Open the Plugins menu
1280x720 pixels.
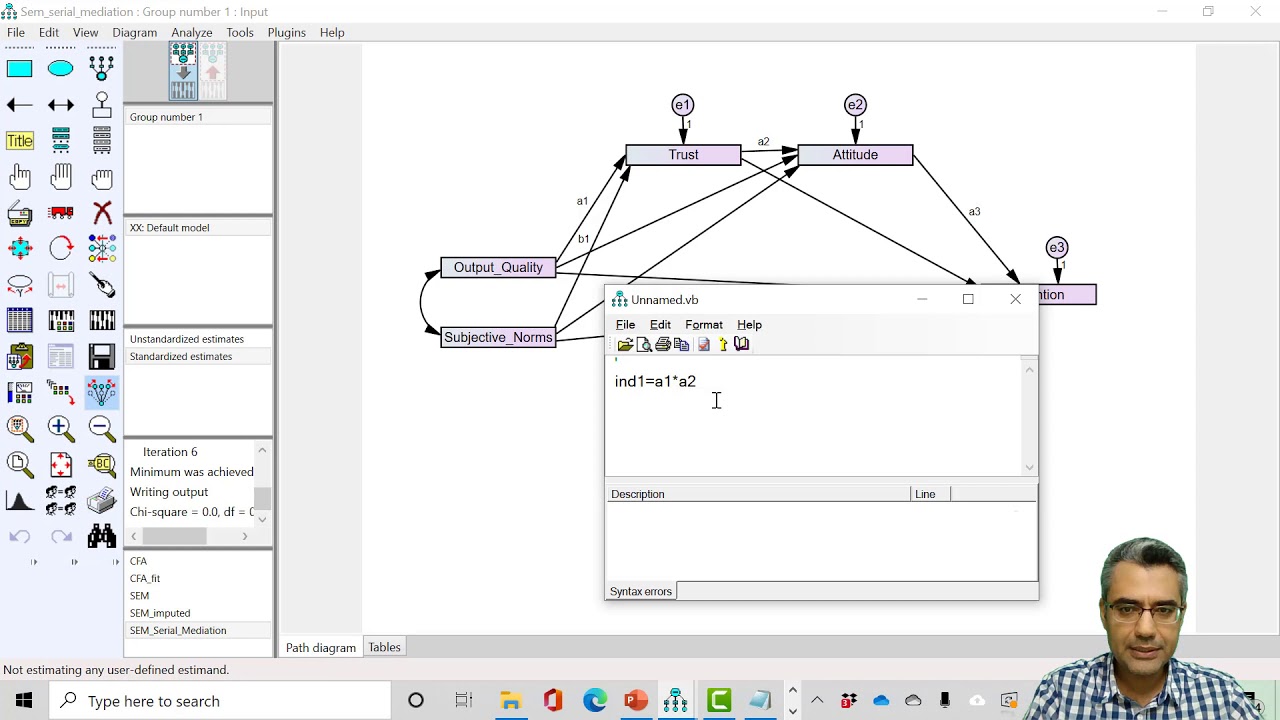coord(286,32)
